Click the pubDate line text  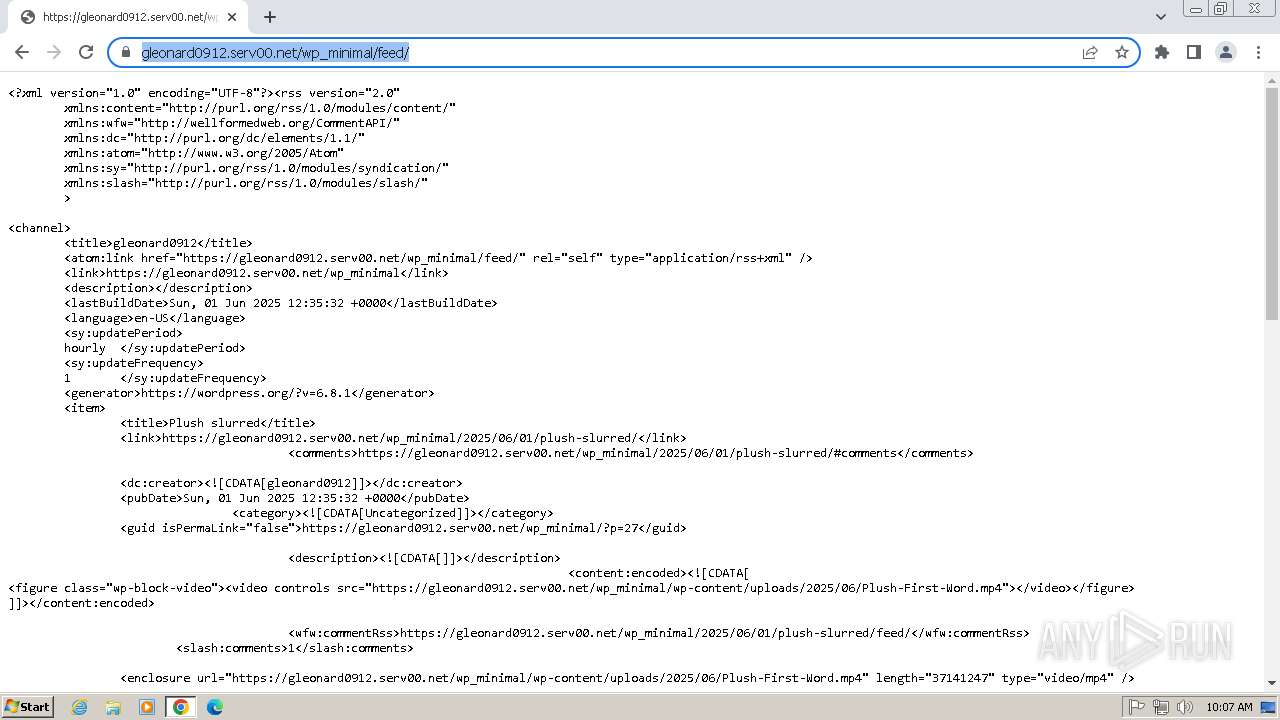pyautogui.click(x=295, y=498)
